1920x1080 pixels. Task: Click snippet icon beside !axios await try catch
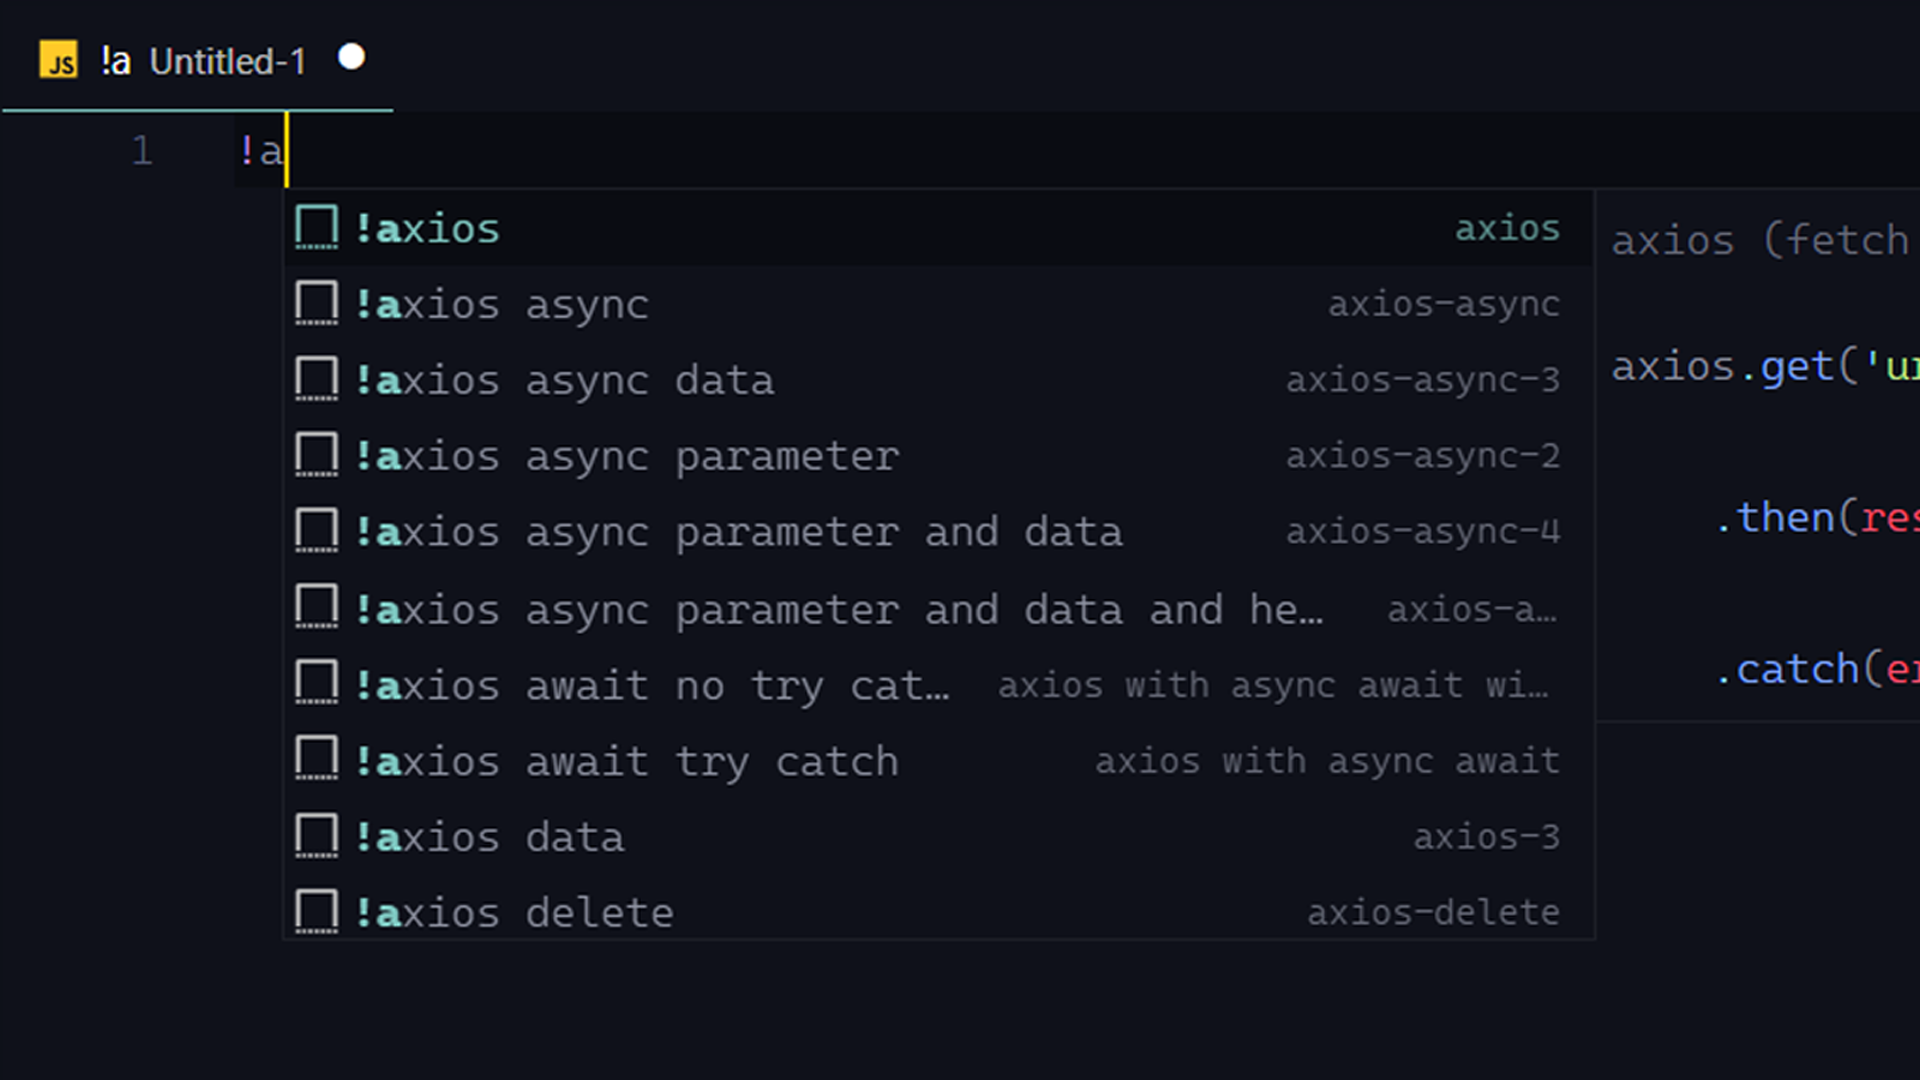click(x=316, y=760)
